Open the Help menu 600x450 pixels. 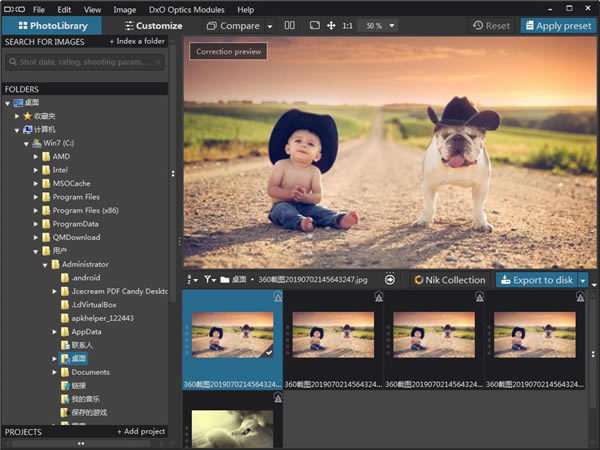click(x=245, y=10)
